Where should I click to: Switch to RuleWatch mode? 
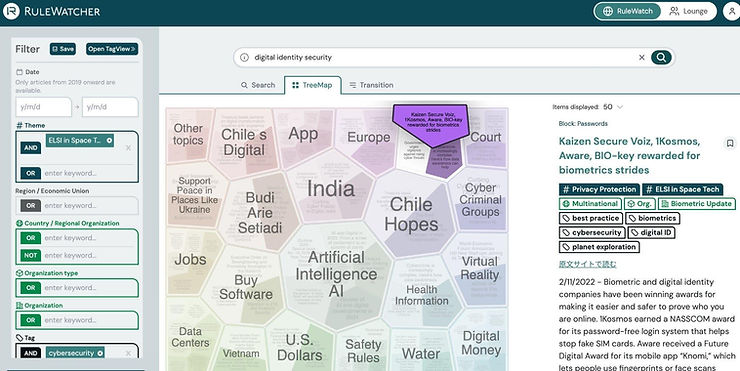pyautogui.click(x=628, y=11)
